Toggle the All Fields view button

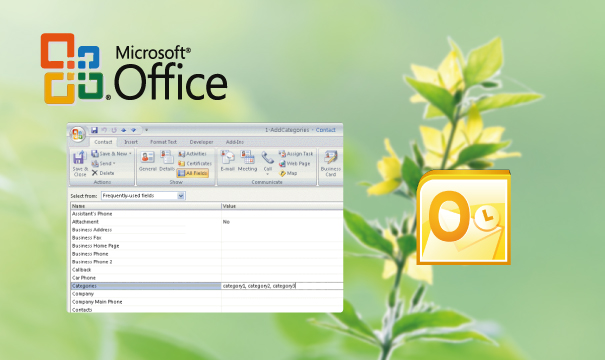[x=193, y=173]
